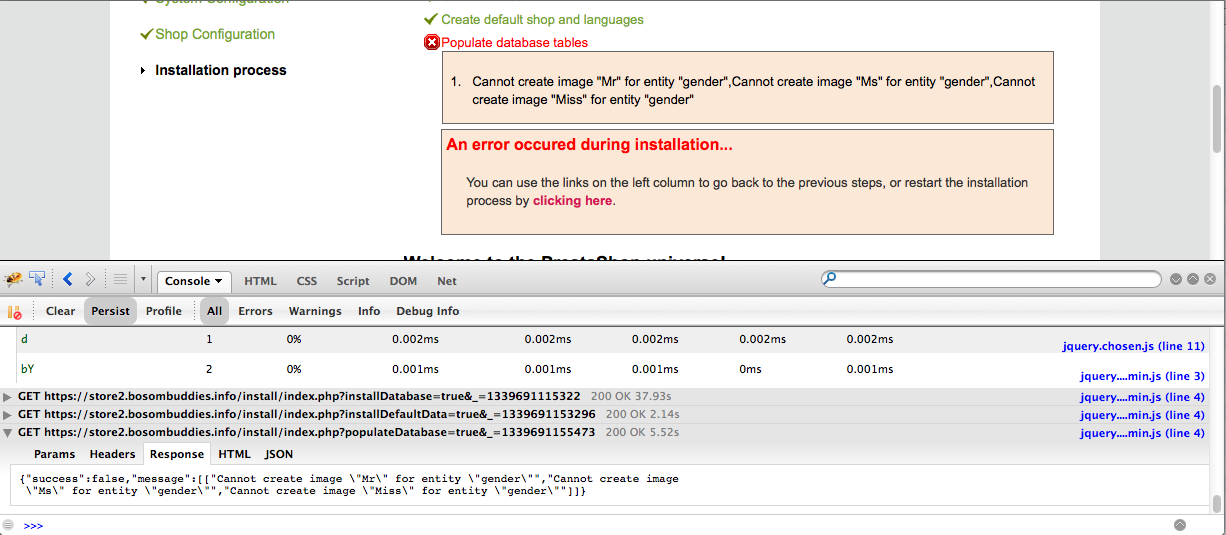Switch to the HTML panel

click(x=260, y=281)
